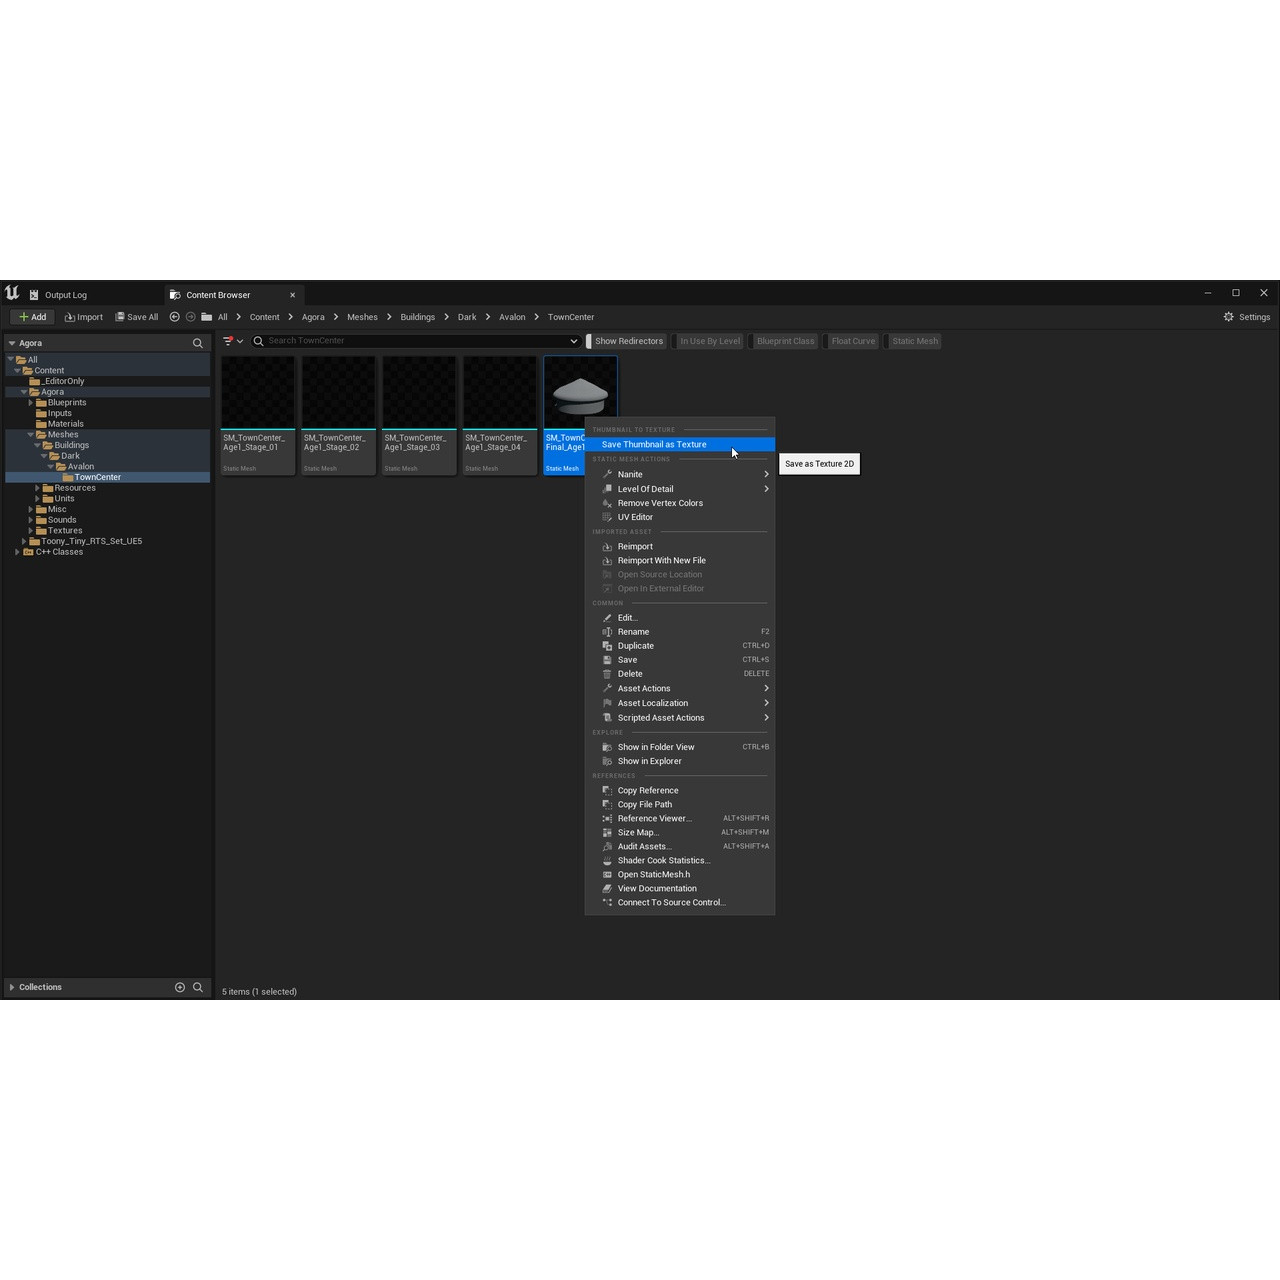Click the UV Editor grid icon

[607, 517]
